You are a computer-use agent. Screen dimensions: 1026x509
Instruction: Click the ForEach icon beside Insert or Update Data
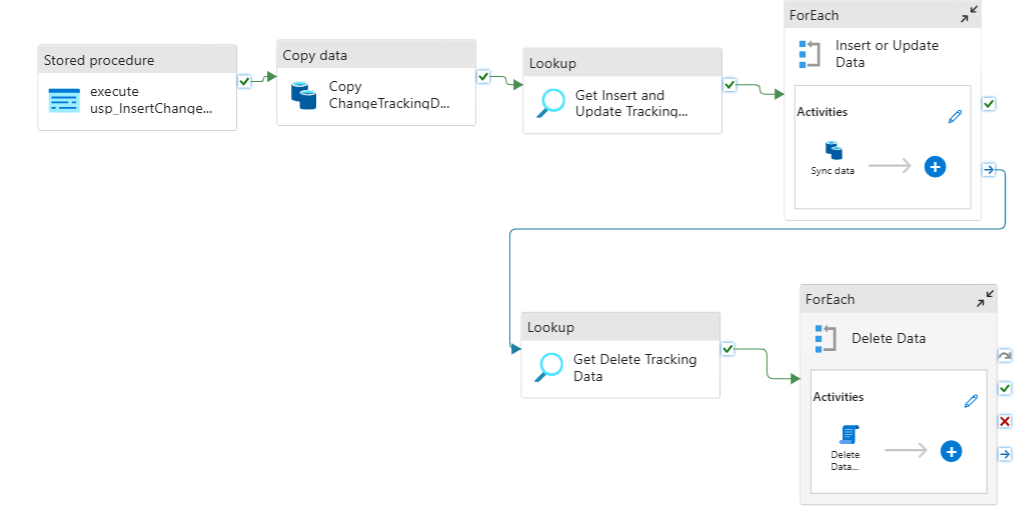[x=810, y=54]
